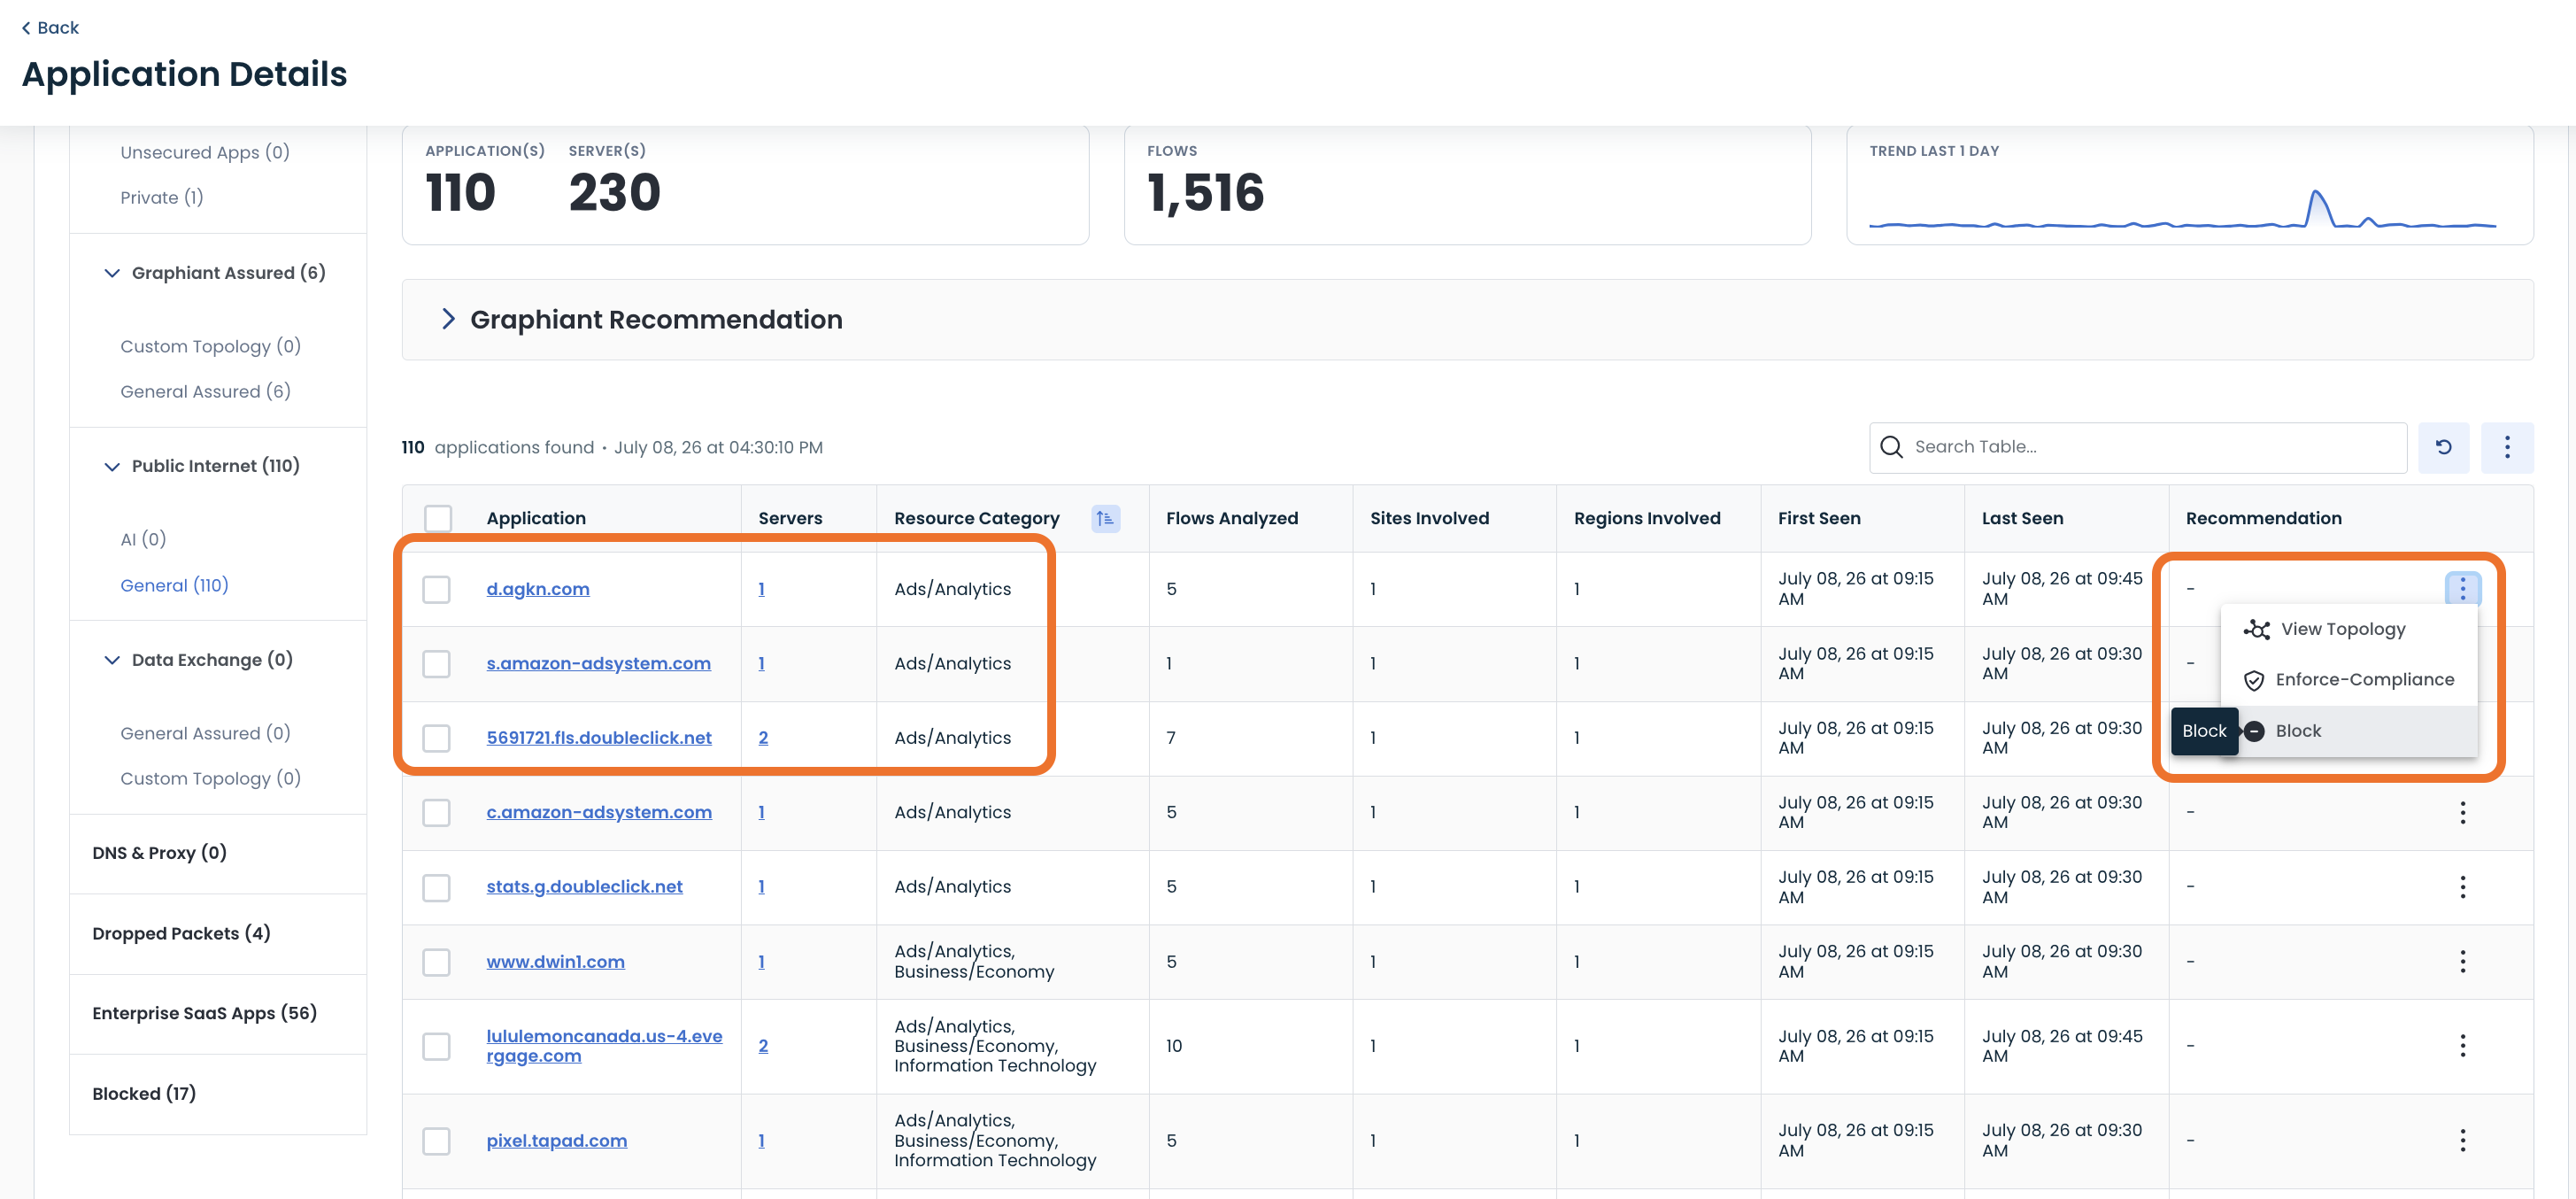Expand the DNS & Proxy (0) category
Image resolution: width=2576 pixels, height=1199 pixels.
(160, 853)
